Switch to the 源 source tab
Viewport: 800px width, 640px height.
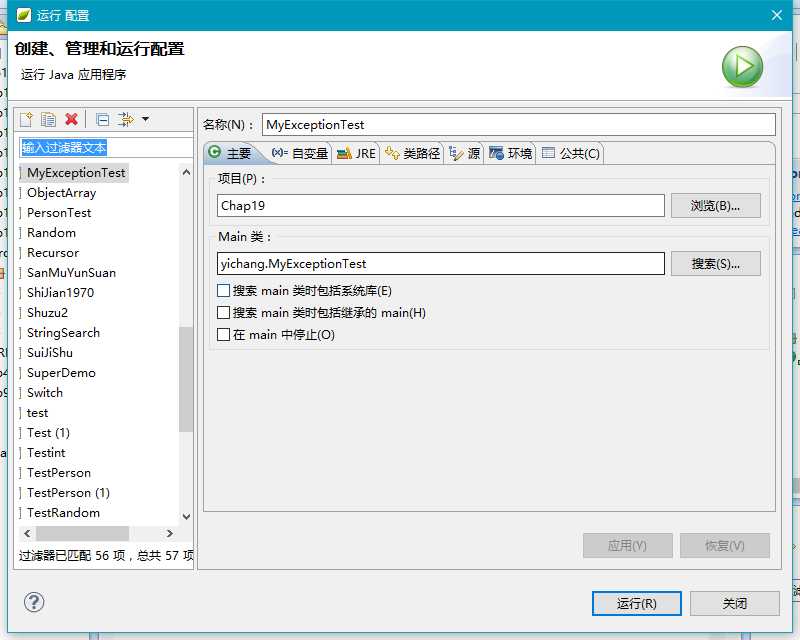pos(464,153)
